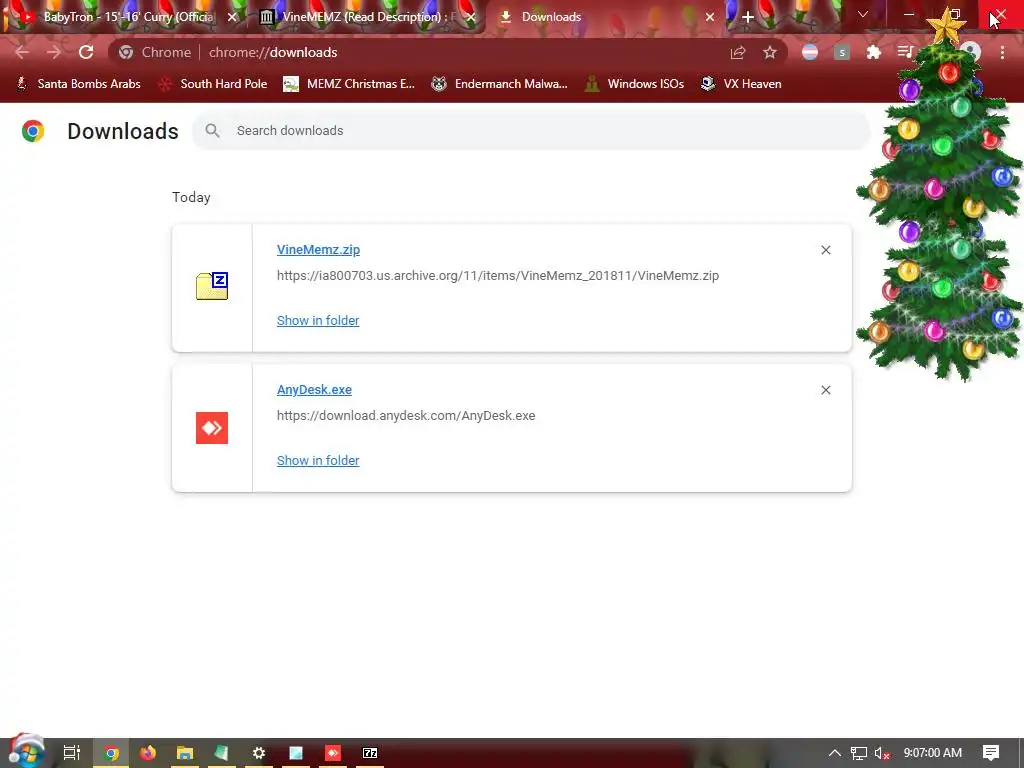Close the BabyTron tab

pos(232,17)
